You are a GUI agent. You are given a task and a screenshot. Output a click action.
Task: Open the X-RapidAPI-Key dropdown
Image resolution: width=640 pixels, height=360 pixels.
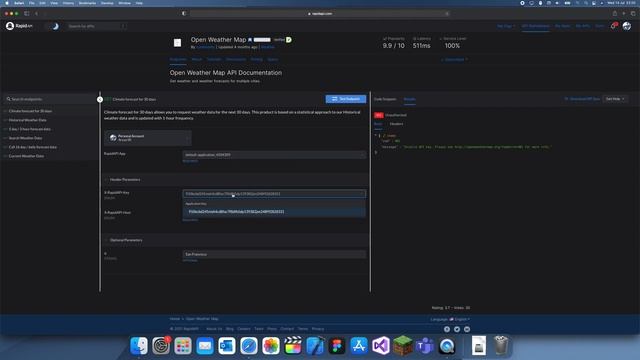(274, 194)
